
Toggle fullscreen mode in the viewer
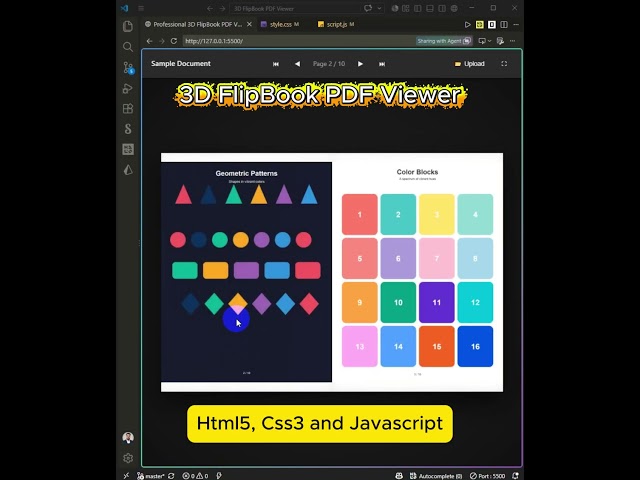tap(504, 64)
